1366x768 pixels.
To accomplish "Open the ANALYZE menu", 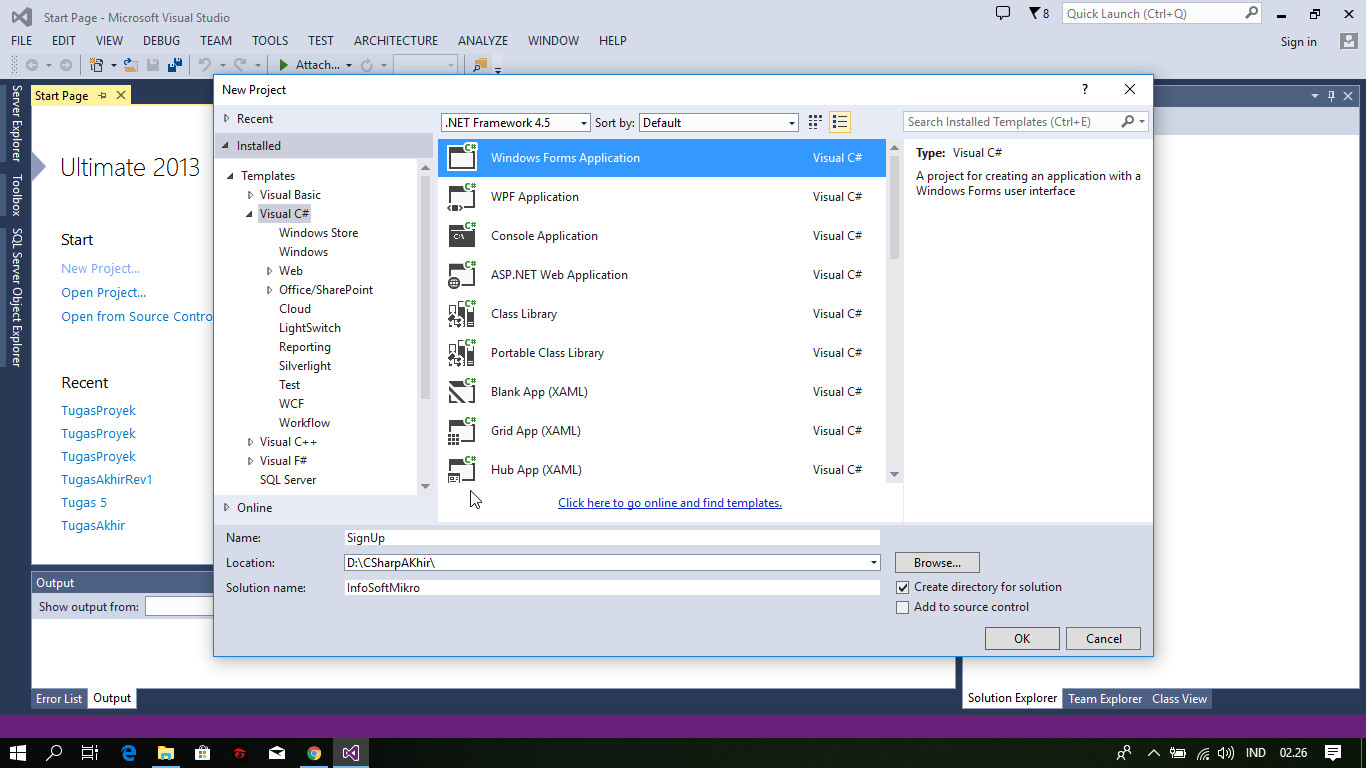I will pos(483,41).
